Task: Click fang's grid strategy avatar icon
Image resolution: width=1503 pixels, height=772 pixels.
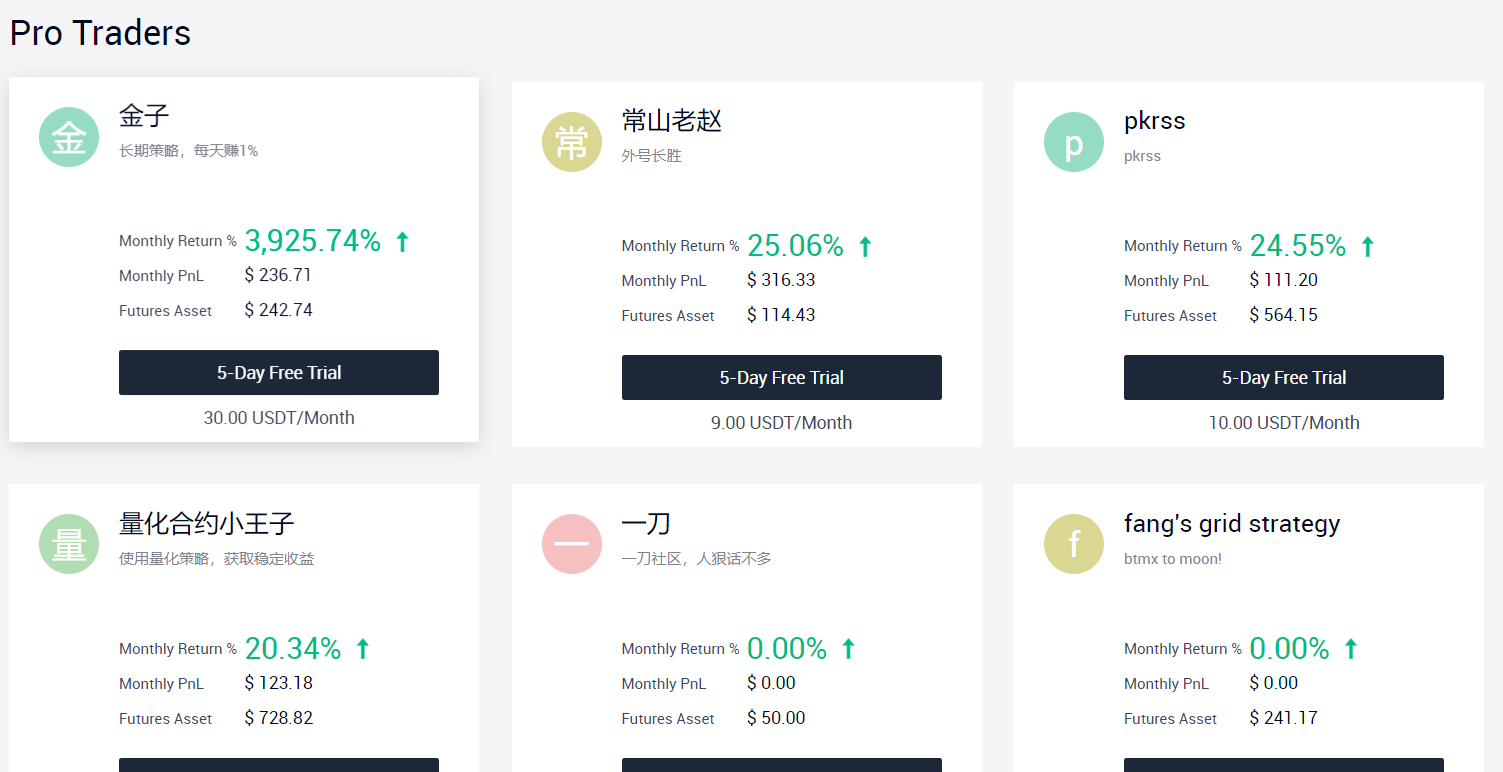Action: click(x=1073, y=544)
